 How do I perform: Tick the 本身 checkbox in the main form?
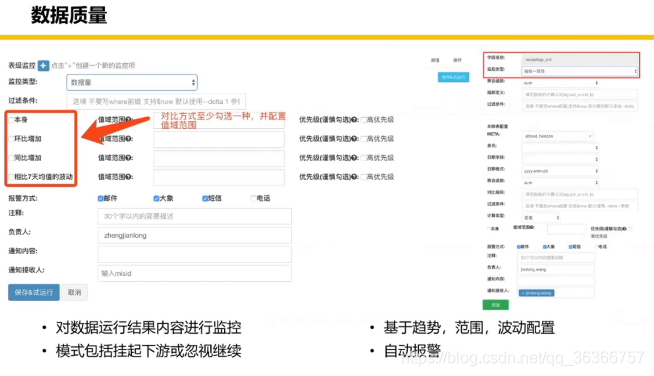pyautogui.click(x=11, y=120)
